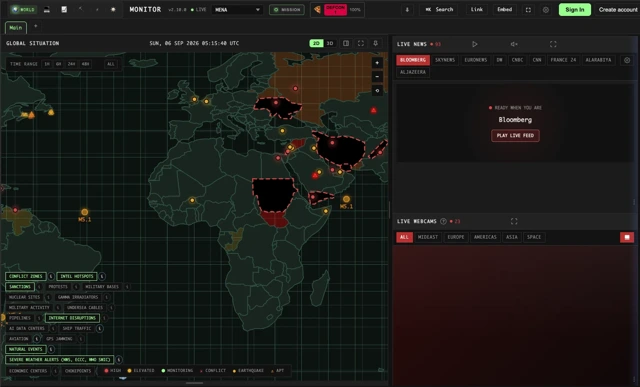Toggle the Natural Events layer
640x387 pixels.
point(26,349)
